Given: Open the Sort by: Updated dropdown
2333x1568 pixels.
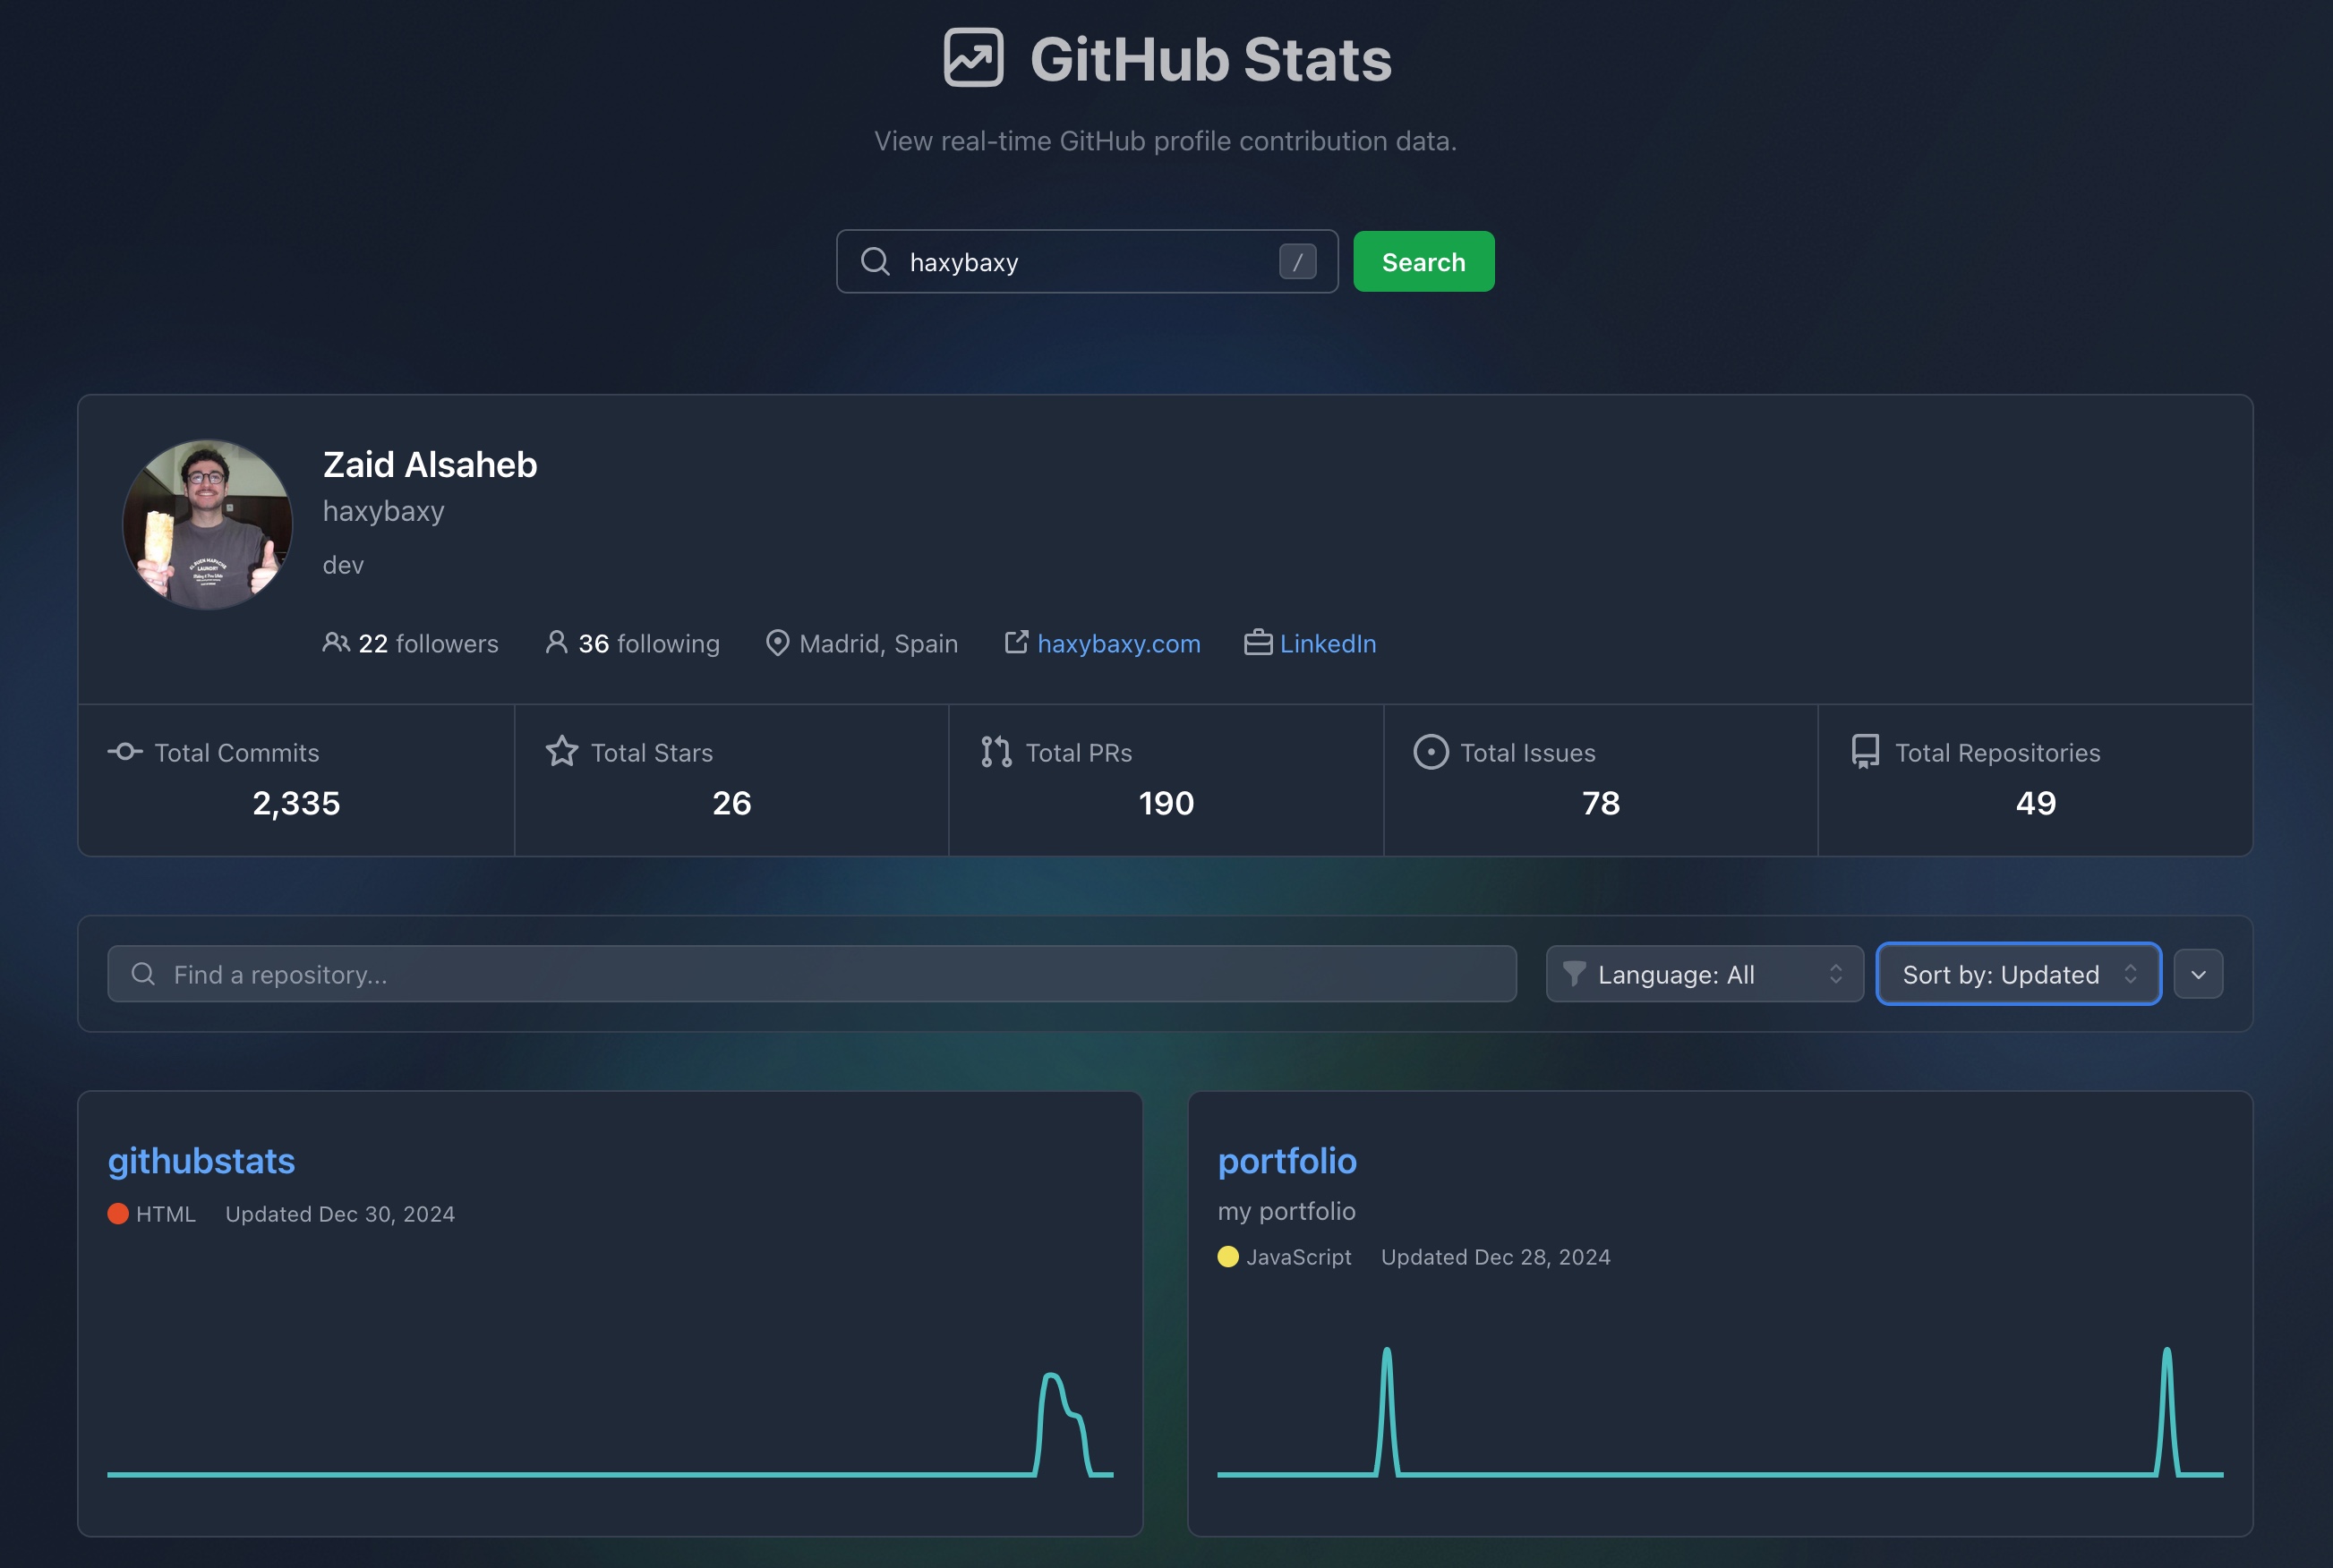Looking at the screenshot, I should pos(2018,974).
